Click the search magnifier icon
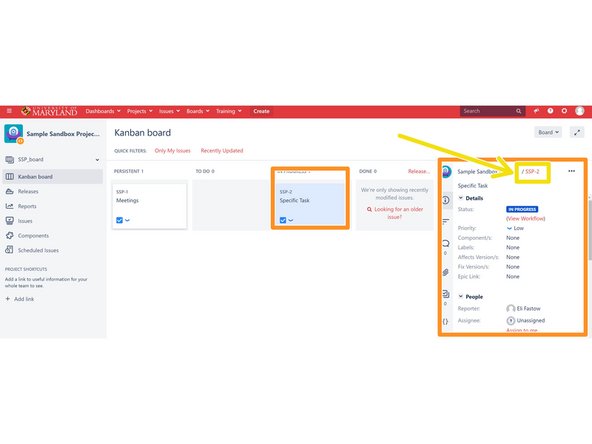The height and width of the screenshot is (444, 592). point(519,111)
